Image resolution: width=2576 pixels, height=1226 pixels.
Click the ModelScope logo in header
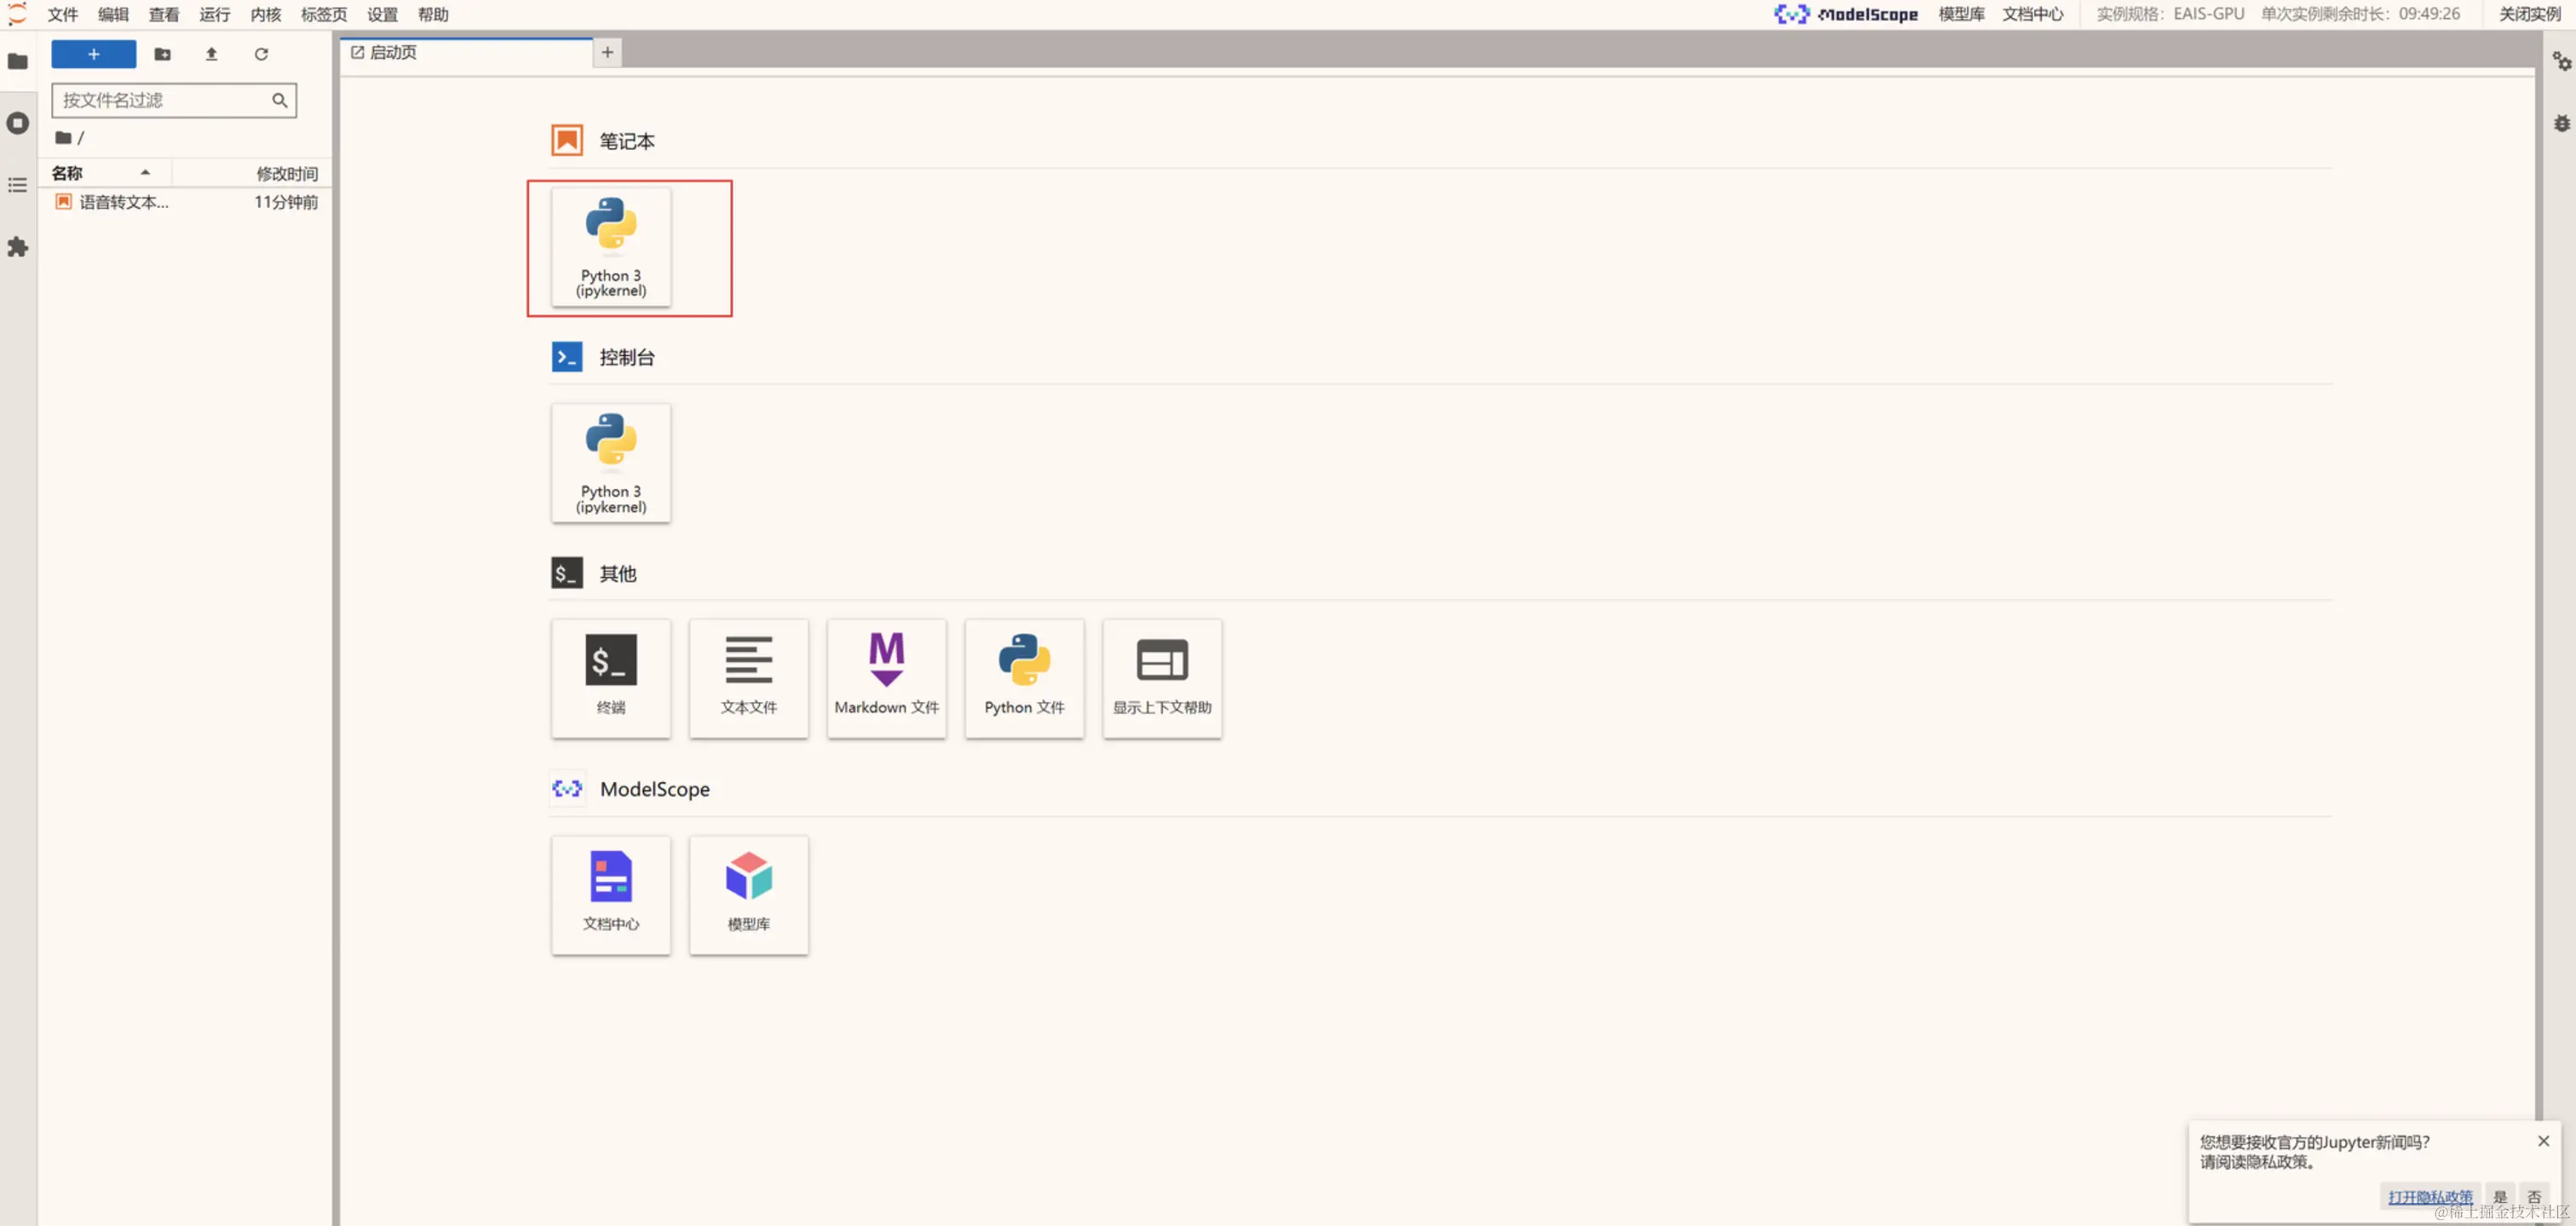tap(1846, 14)
